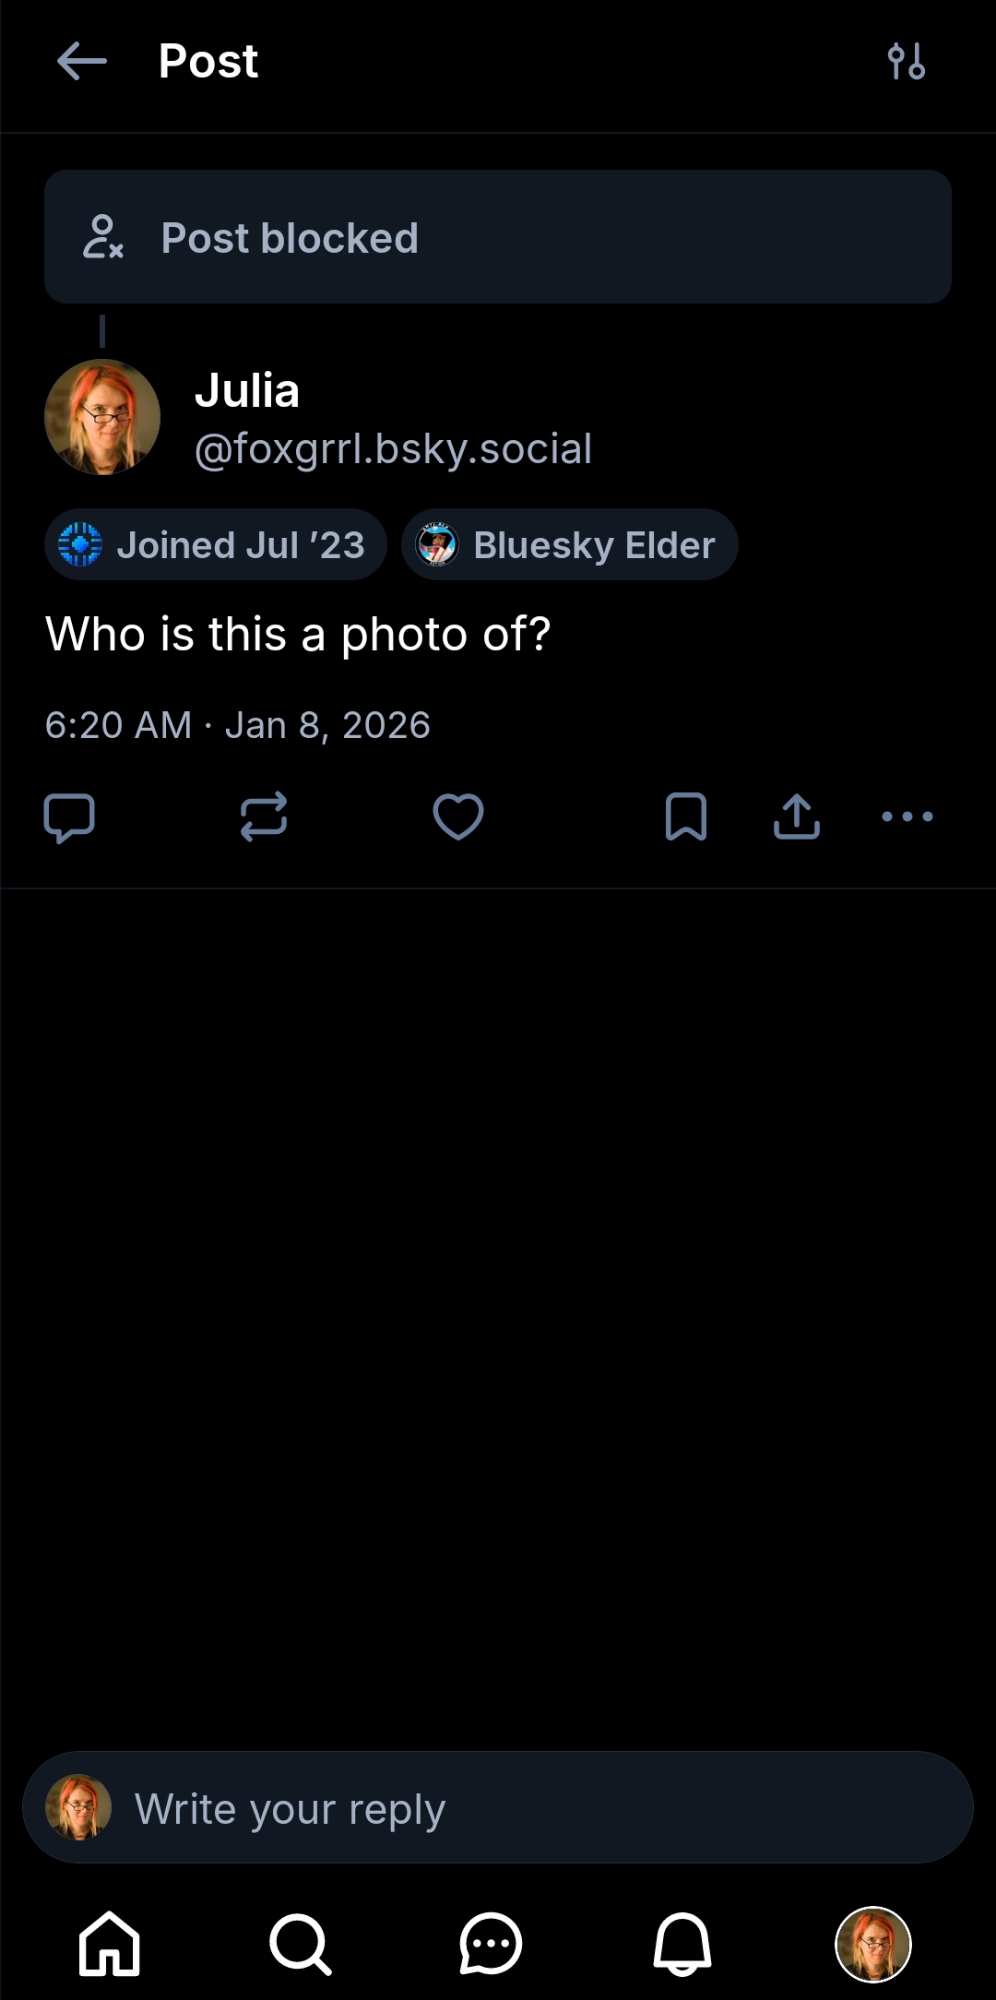This screenshot has height=2000, width=996.
Task: Like the post with heart icon
Action: point(458,817)
